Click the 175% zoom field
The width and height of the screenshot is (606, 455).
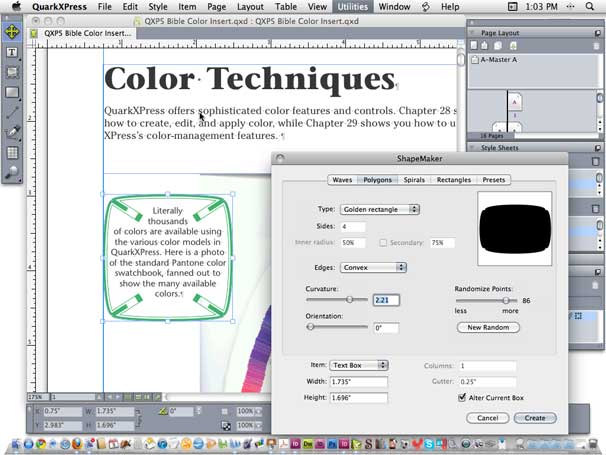[x=38, y=397]
